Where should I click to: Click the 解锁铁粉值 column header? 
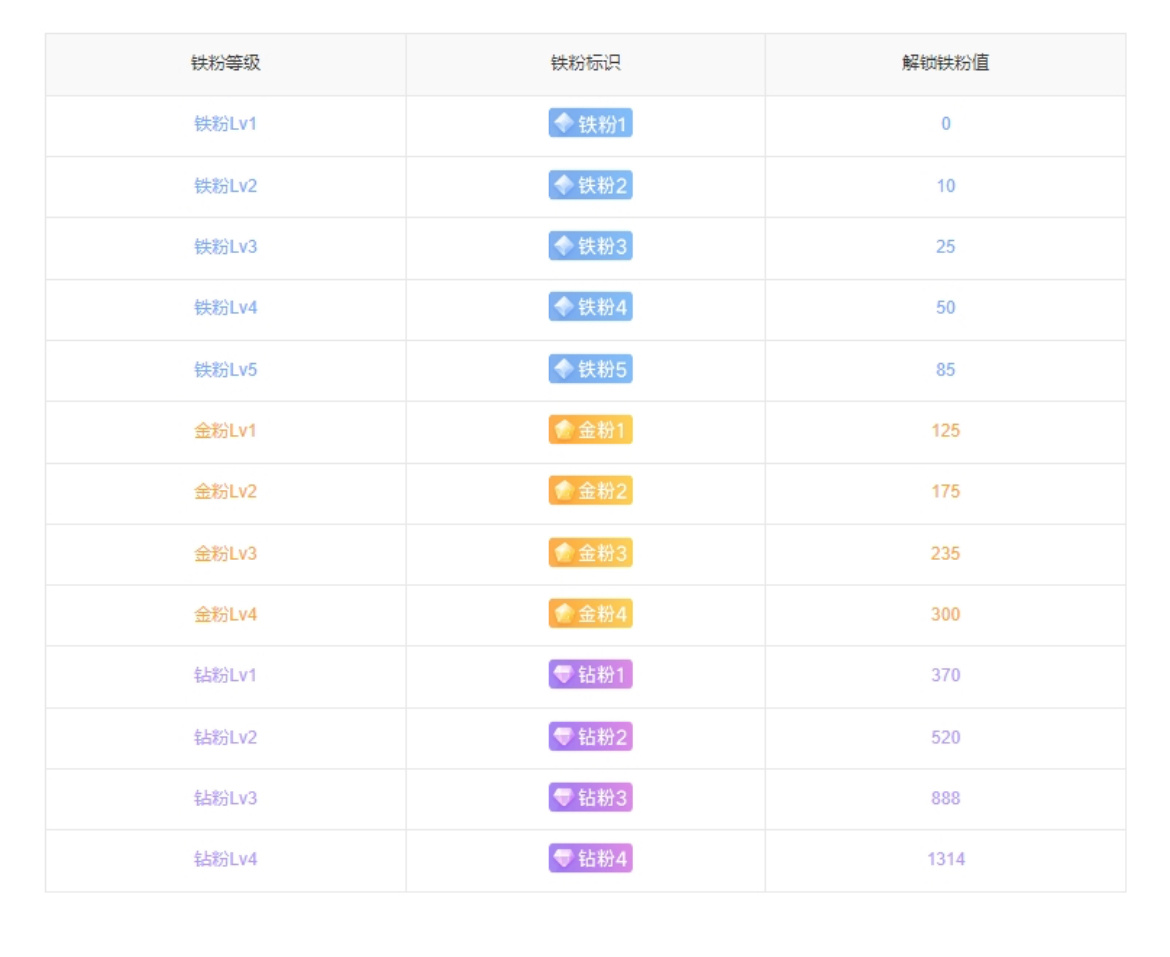pos(945,63)
